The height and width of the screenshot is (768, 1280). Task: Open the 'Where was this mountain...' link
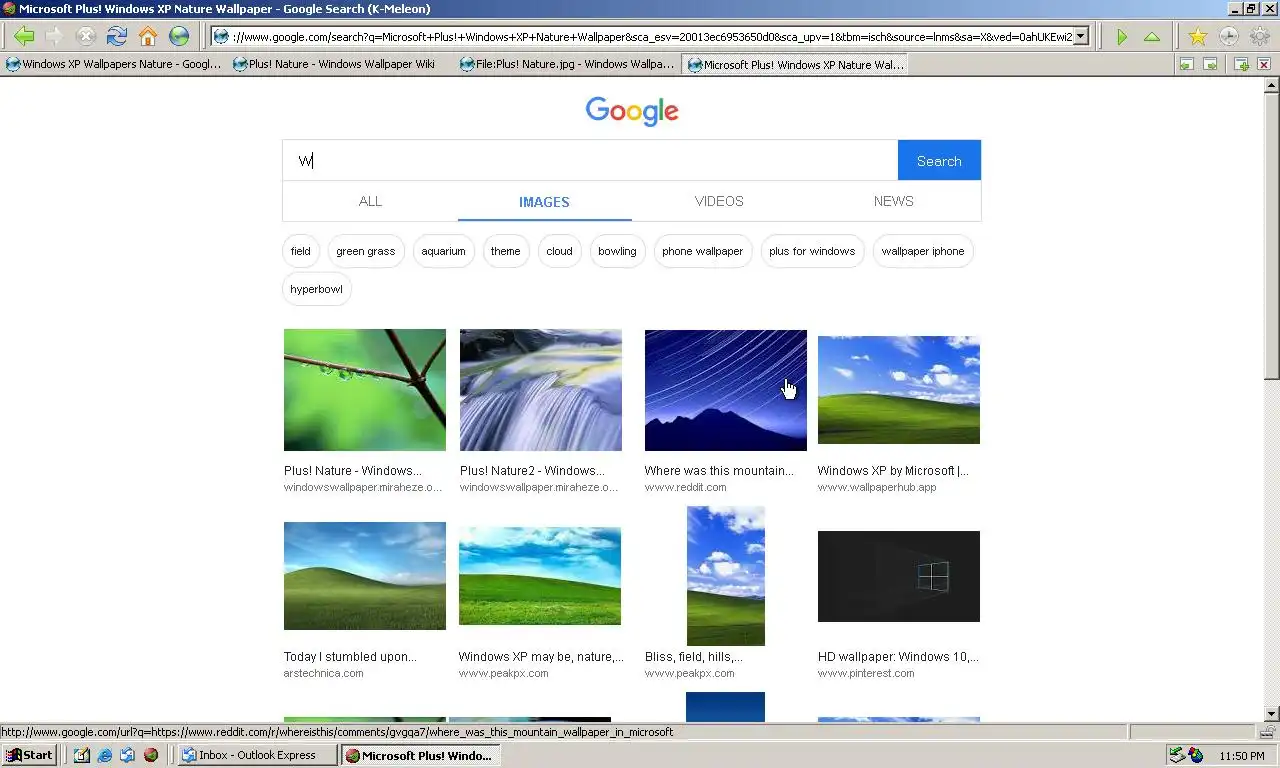pyautogui.click(x=719, y=470)
